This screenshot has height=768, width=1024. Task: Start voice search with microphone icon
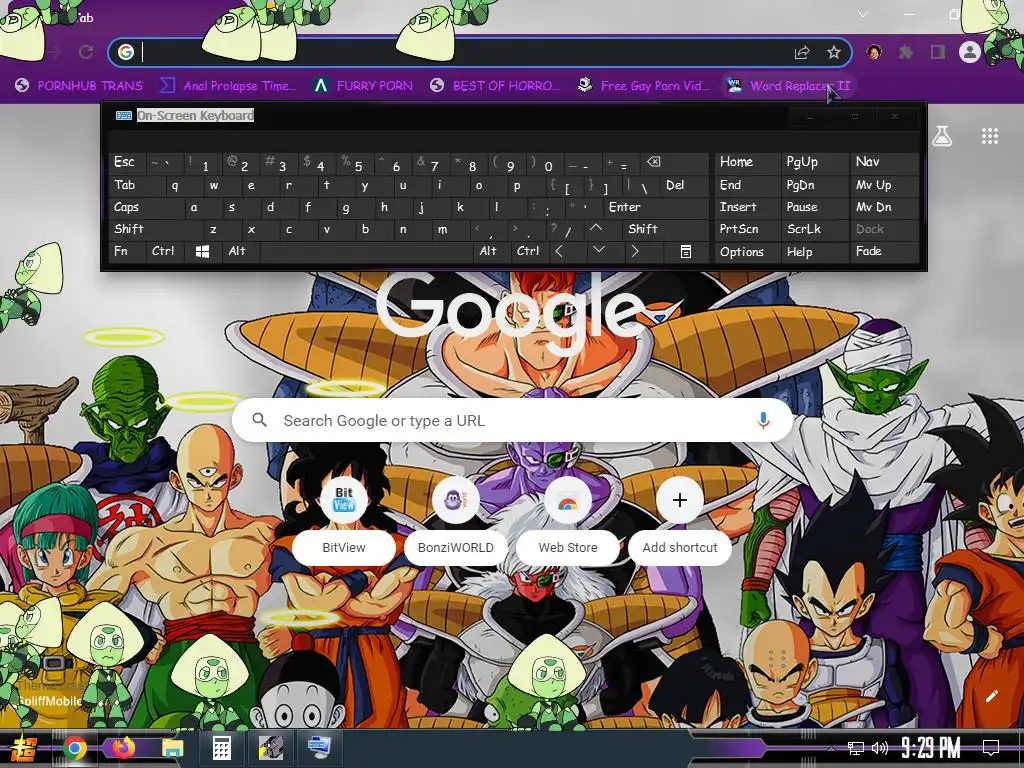tap(763, 421)
